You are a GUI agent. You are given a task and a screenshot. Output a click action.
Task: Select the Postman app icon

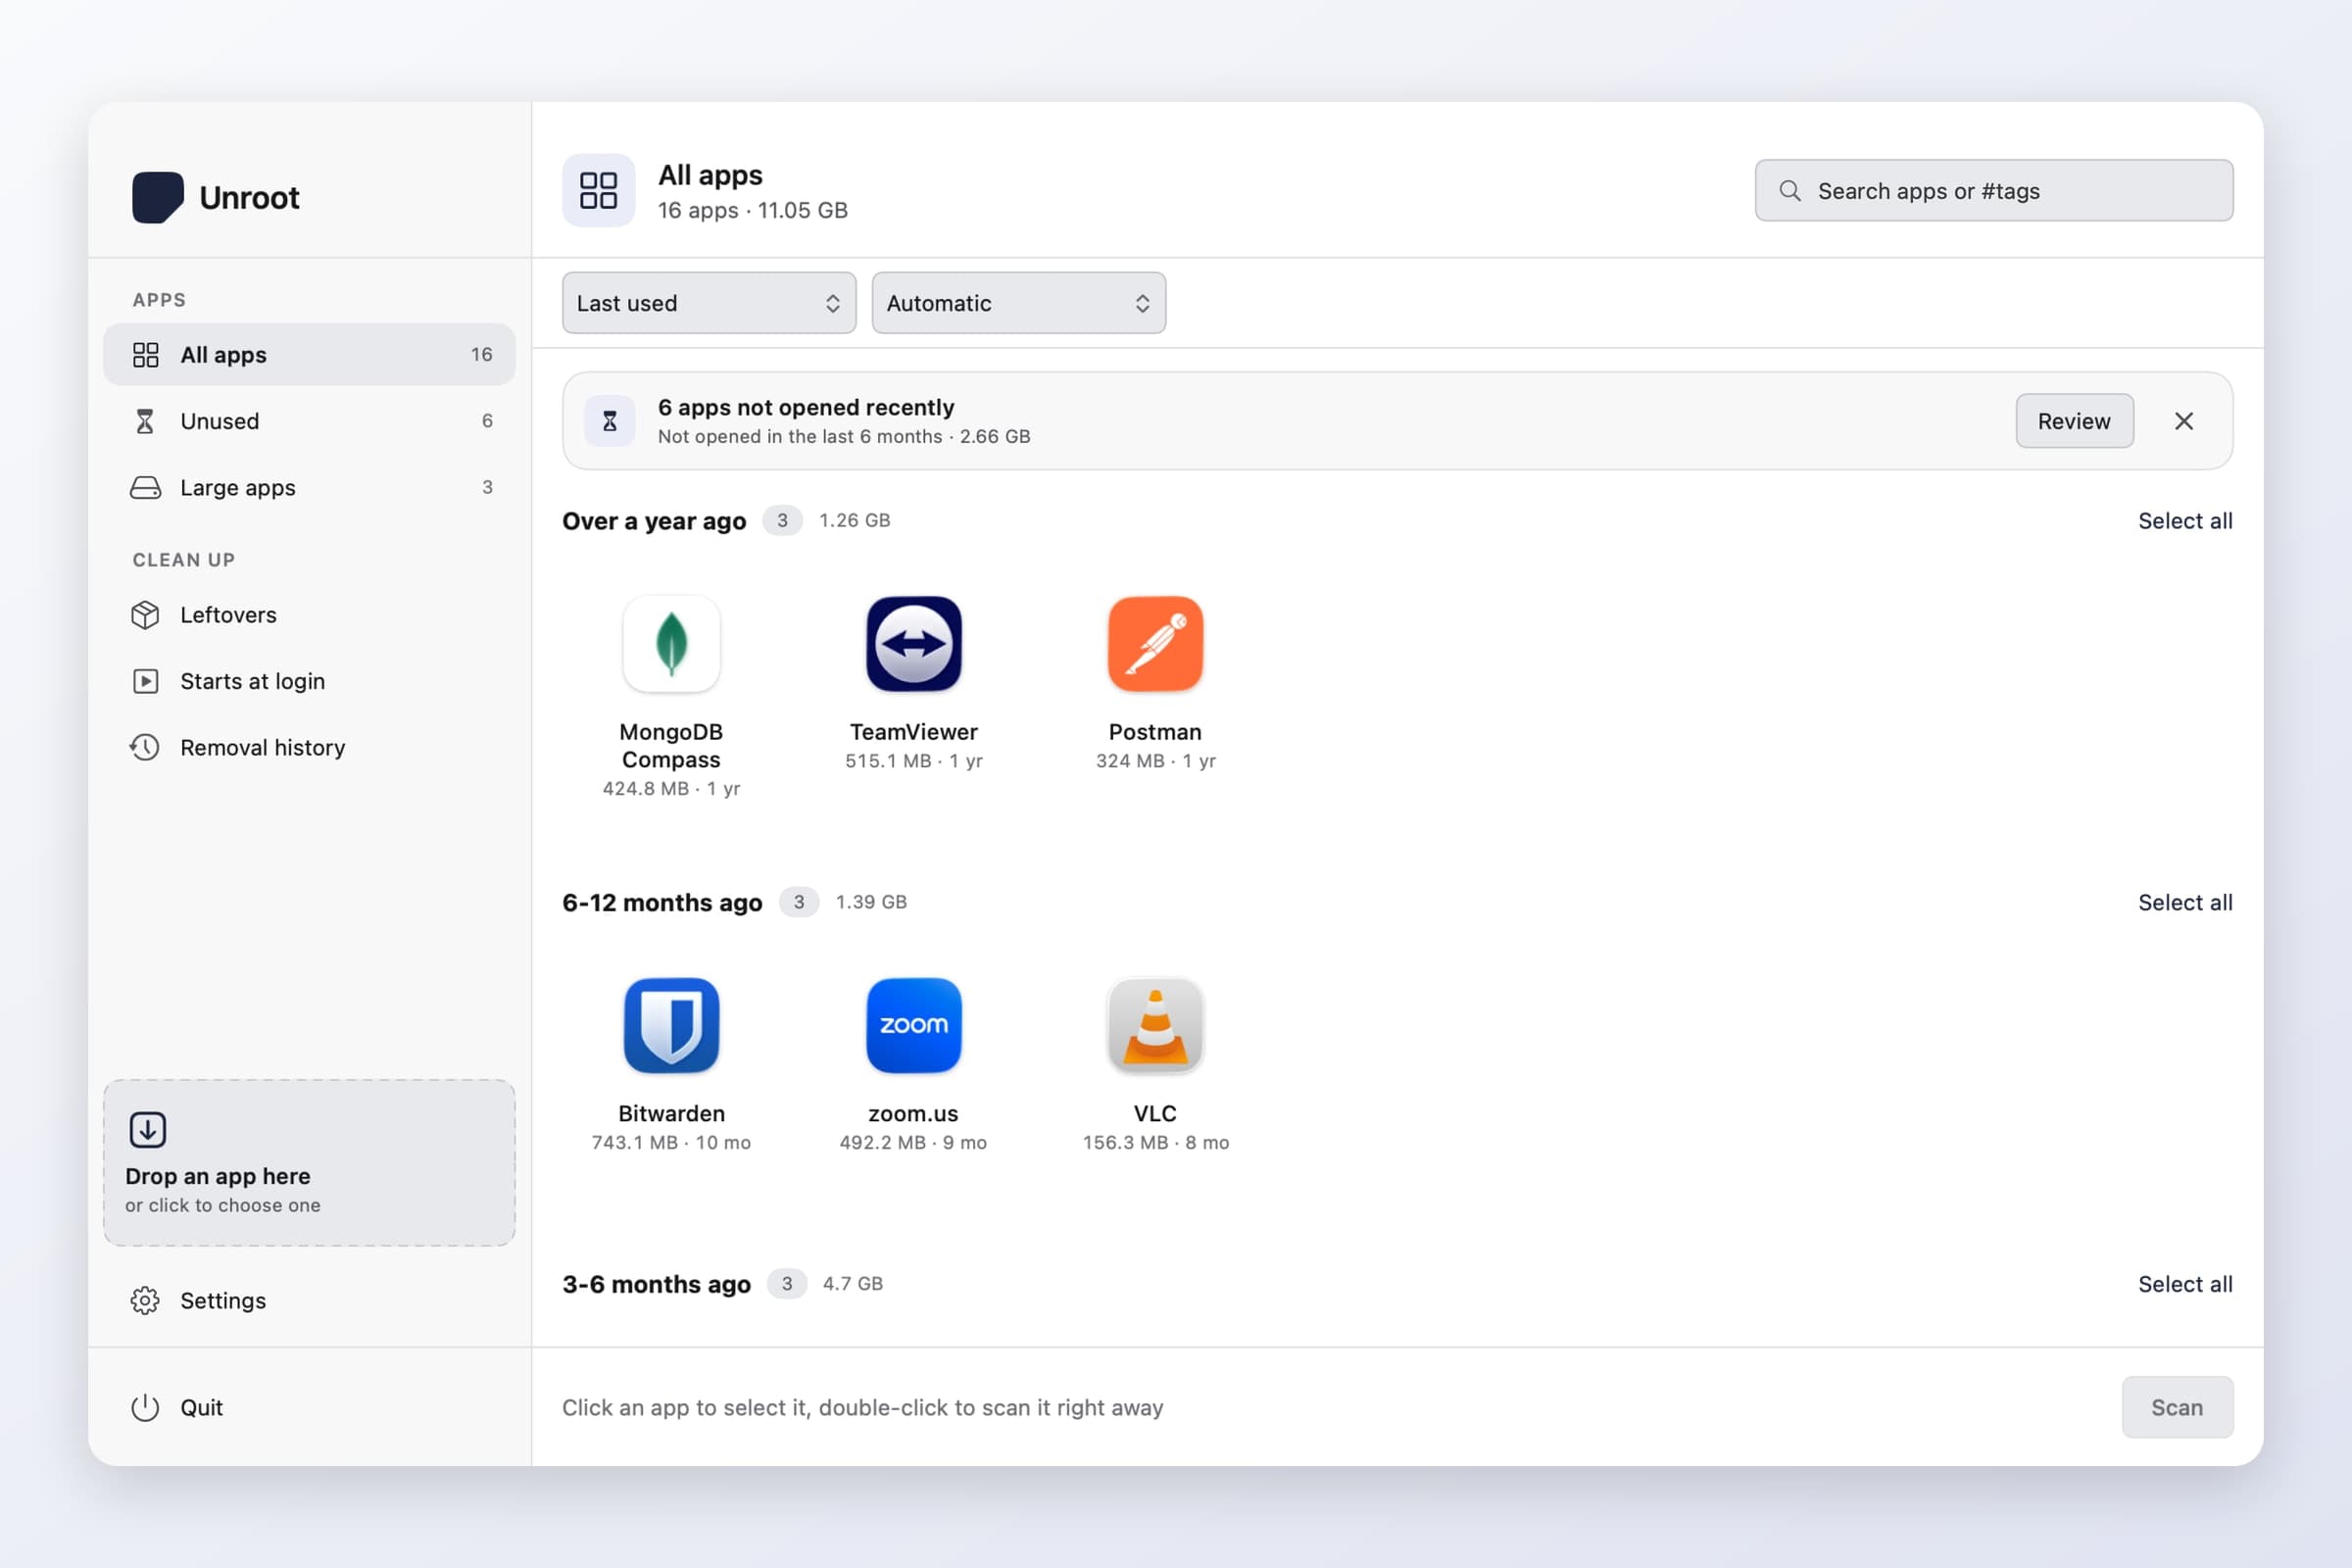(1155, 644)
